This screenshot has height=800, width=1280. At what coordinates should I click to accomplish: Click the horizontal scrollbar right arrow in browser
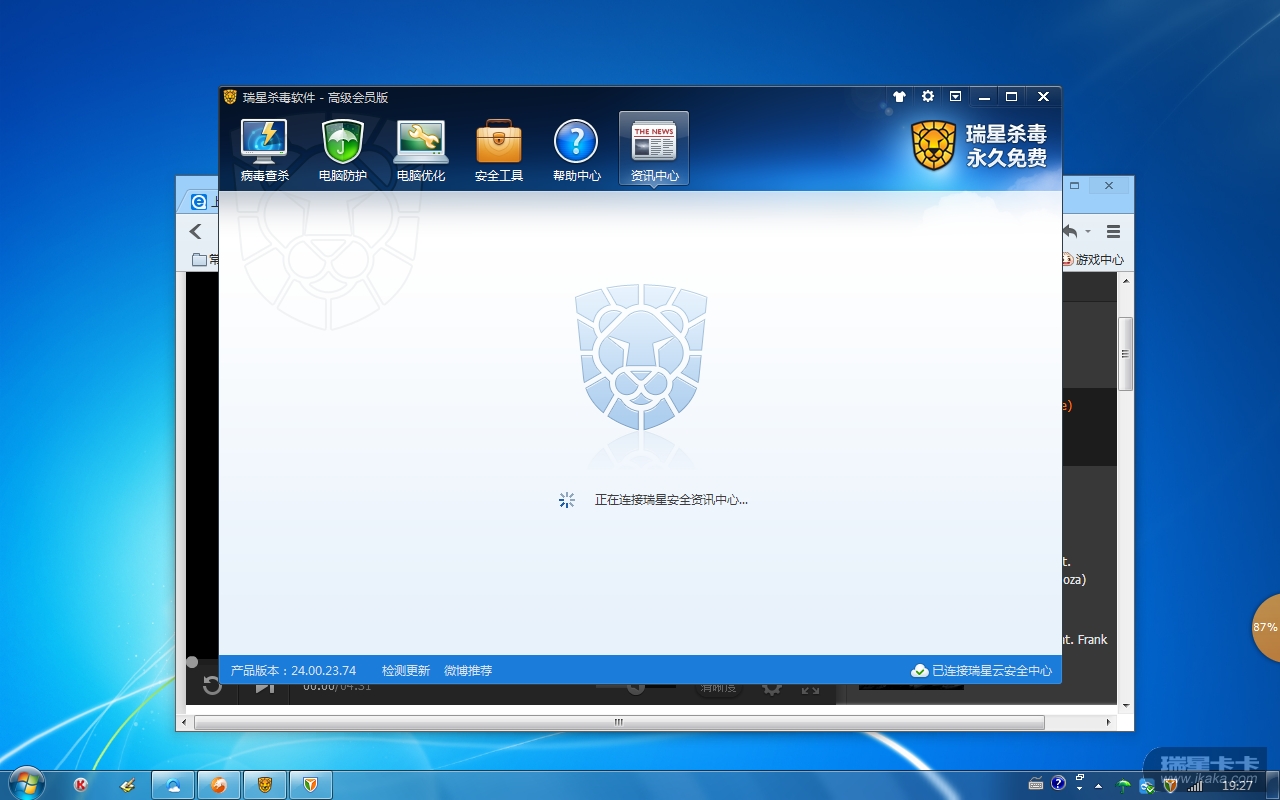point(1108,722)
